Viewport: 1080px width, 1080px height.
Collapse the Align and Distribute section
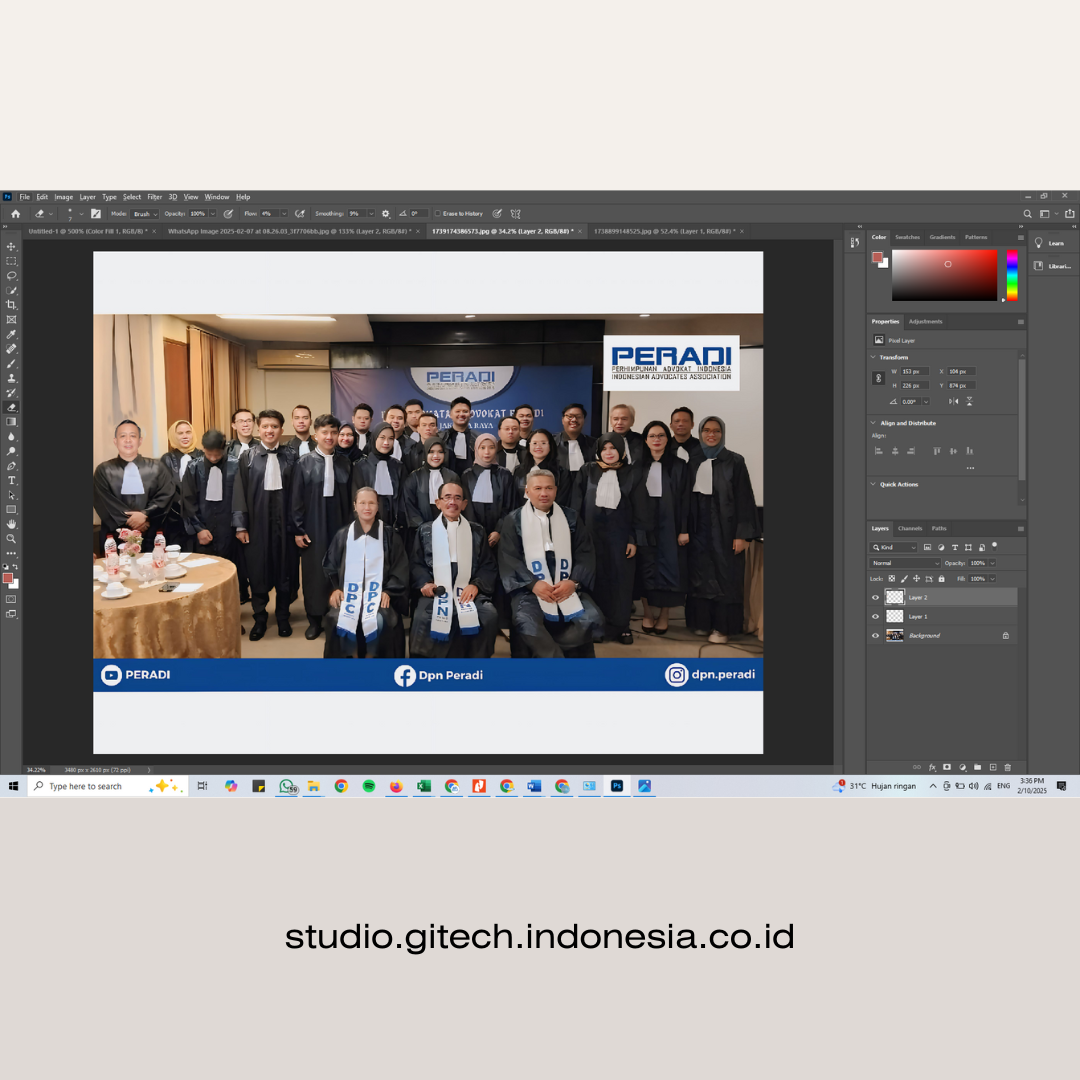pos(873,423)
